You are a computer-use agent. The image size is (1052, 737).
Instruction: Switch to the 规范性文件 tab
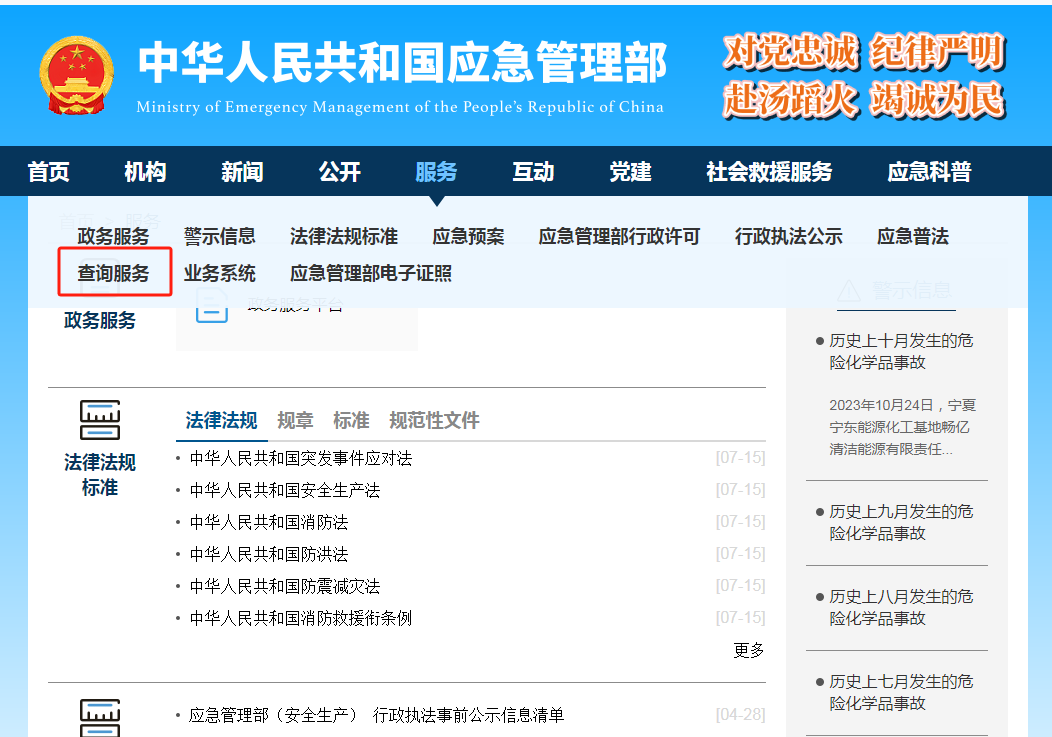coord(434,420)
